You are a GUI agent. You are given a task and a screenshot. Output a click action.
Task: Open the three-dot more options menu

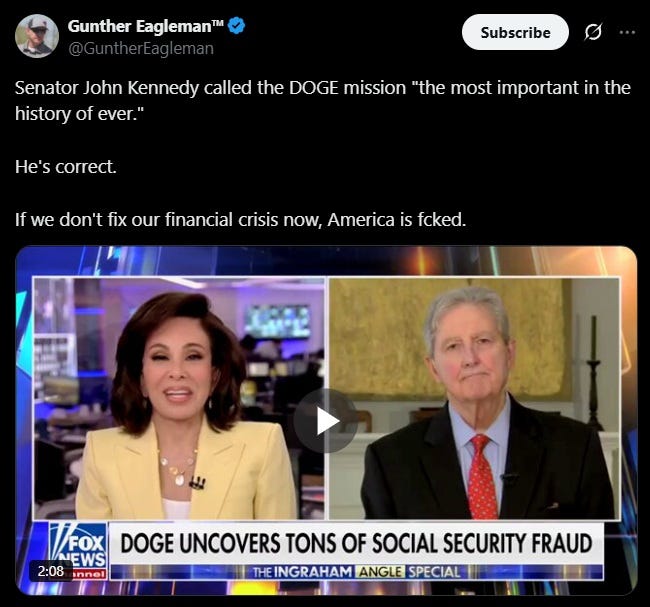[627, 32]
